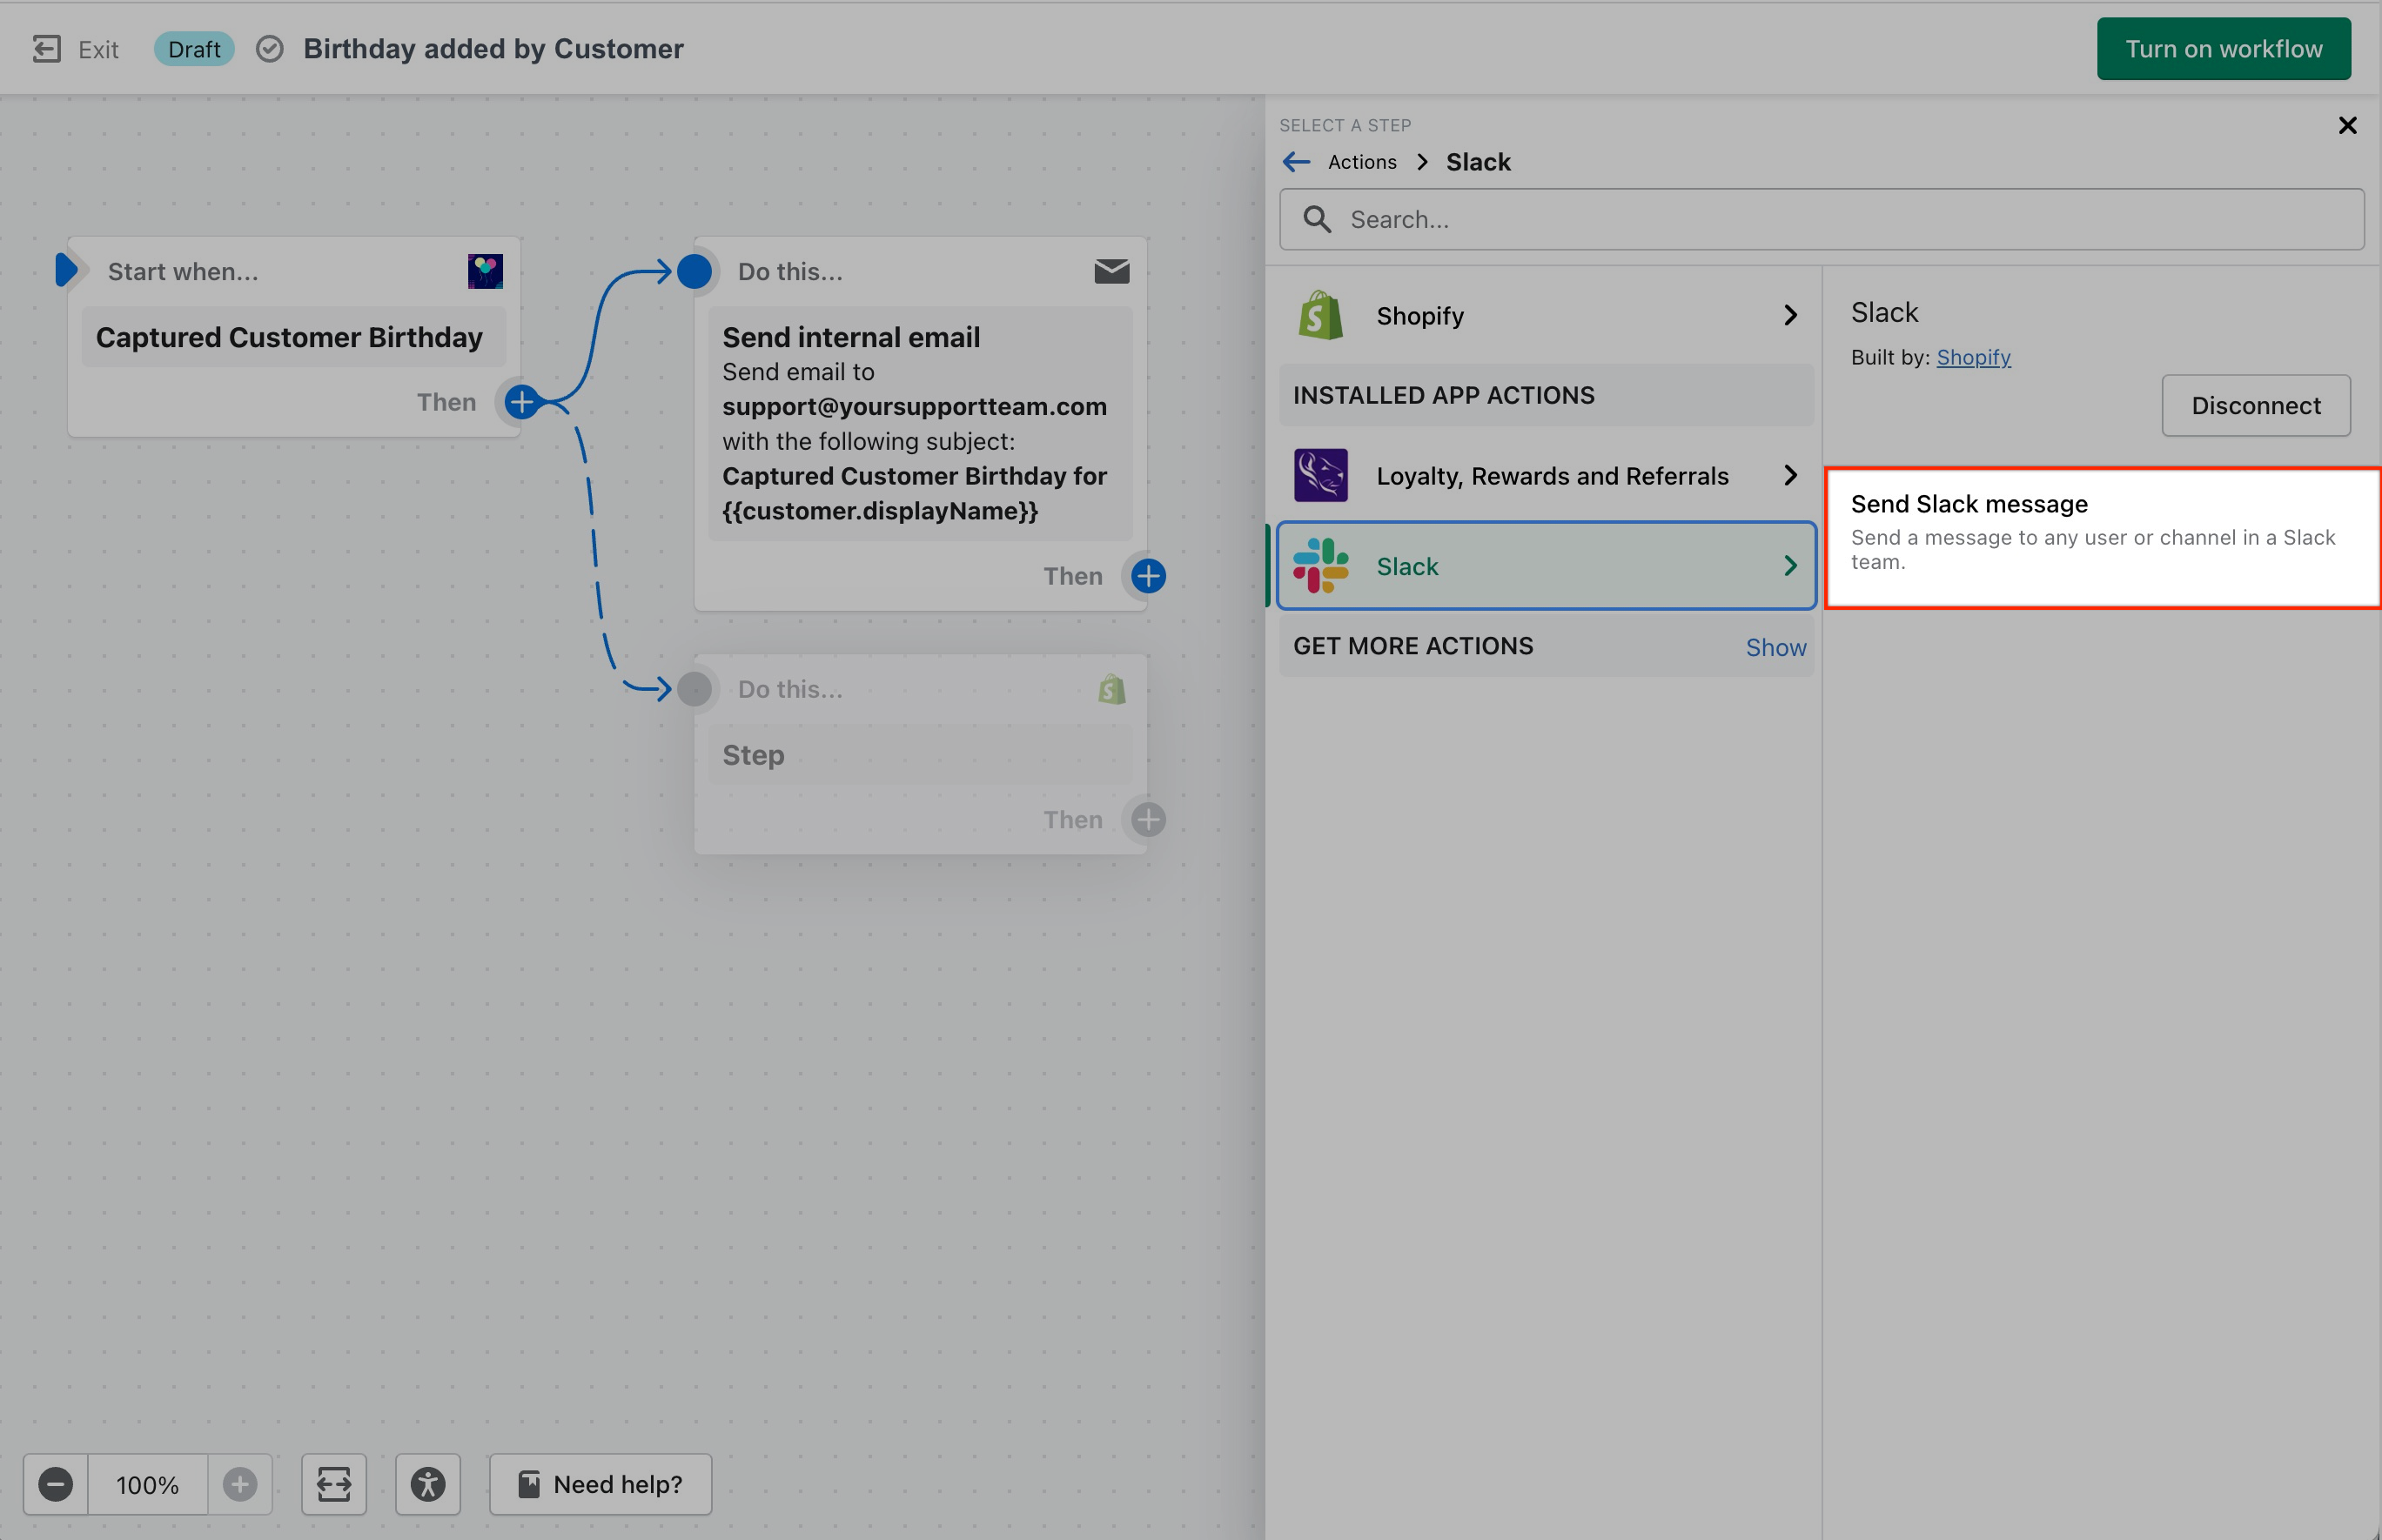Click the plus button after trigger Then

[x=522, y=402]
